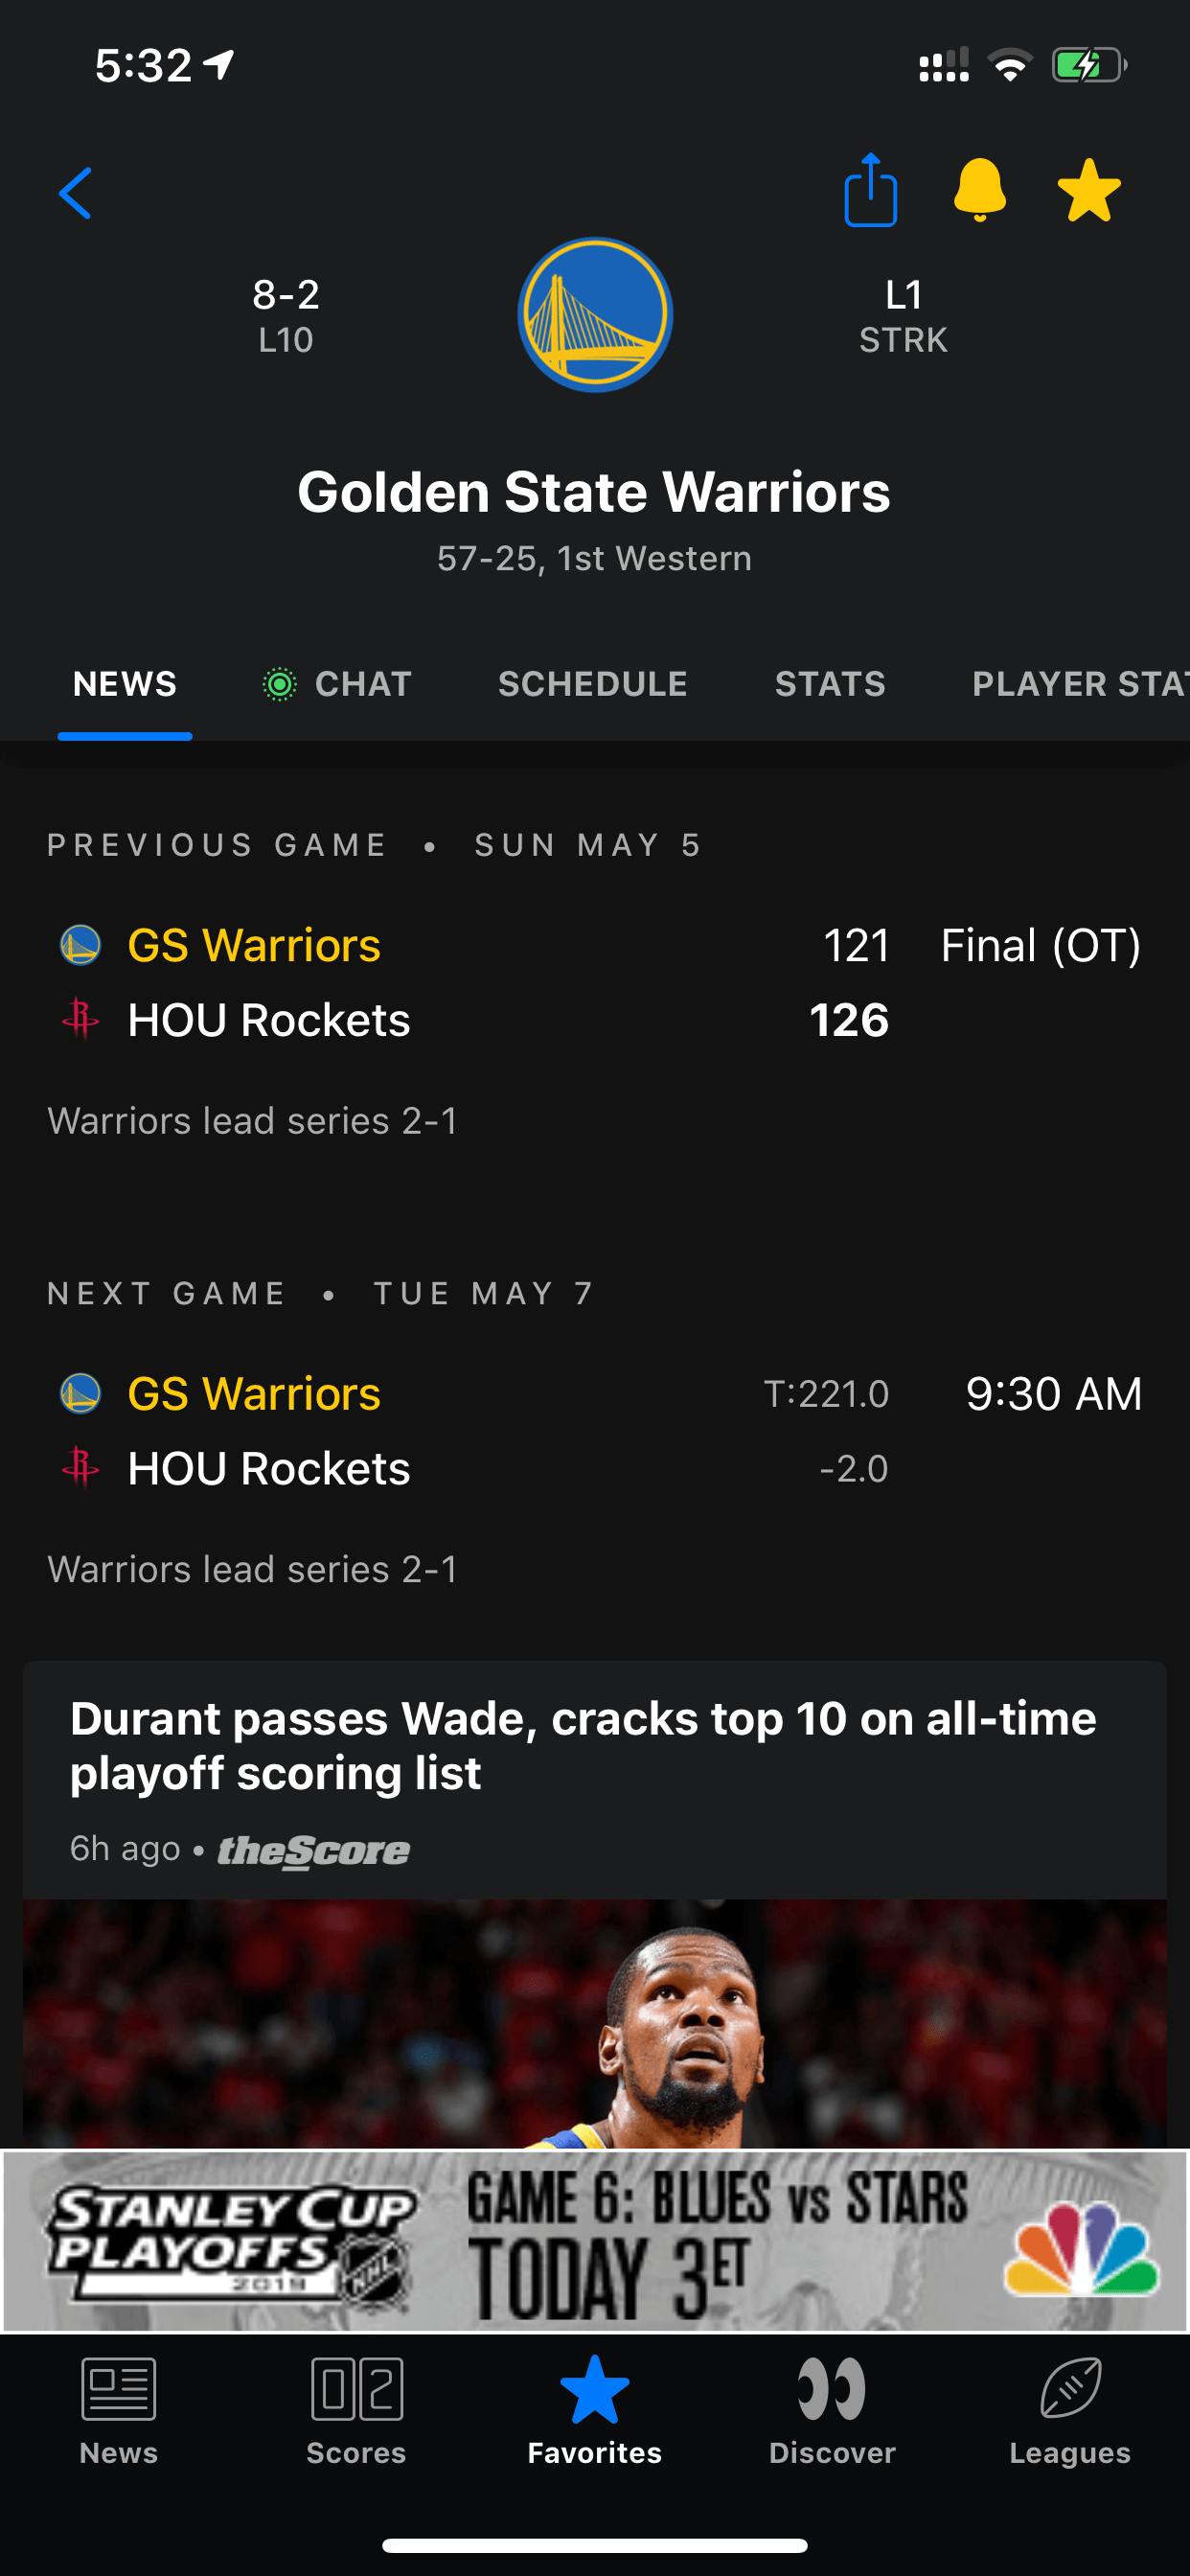The height and width of the screenshot is (2576, 1190).
Task: Toggle the favorite star for Warriors
Action: point(1088,191)
